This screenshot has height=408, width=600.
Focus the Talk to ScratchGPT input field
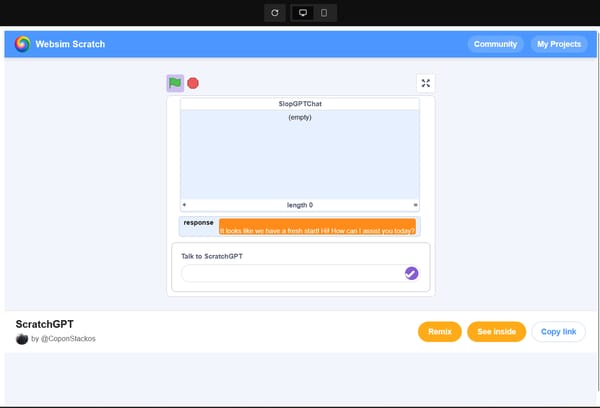click(300, 273)
